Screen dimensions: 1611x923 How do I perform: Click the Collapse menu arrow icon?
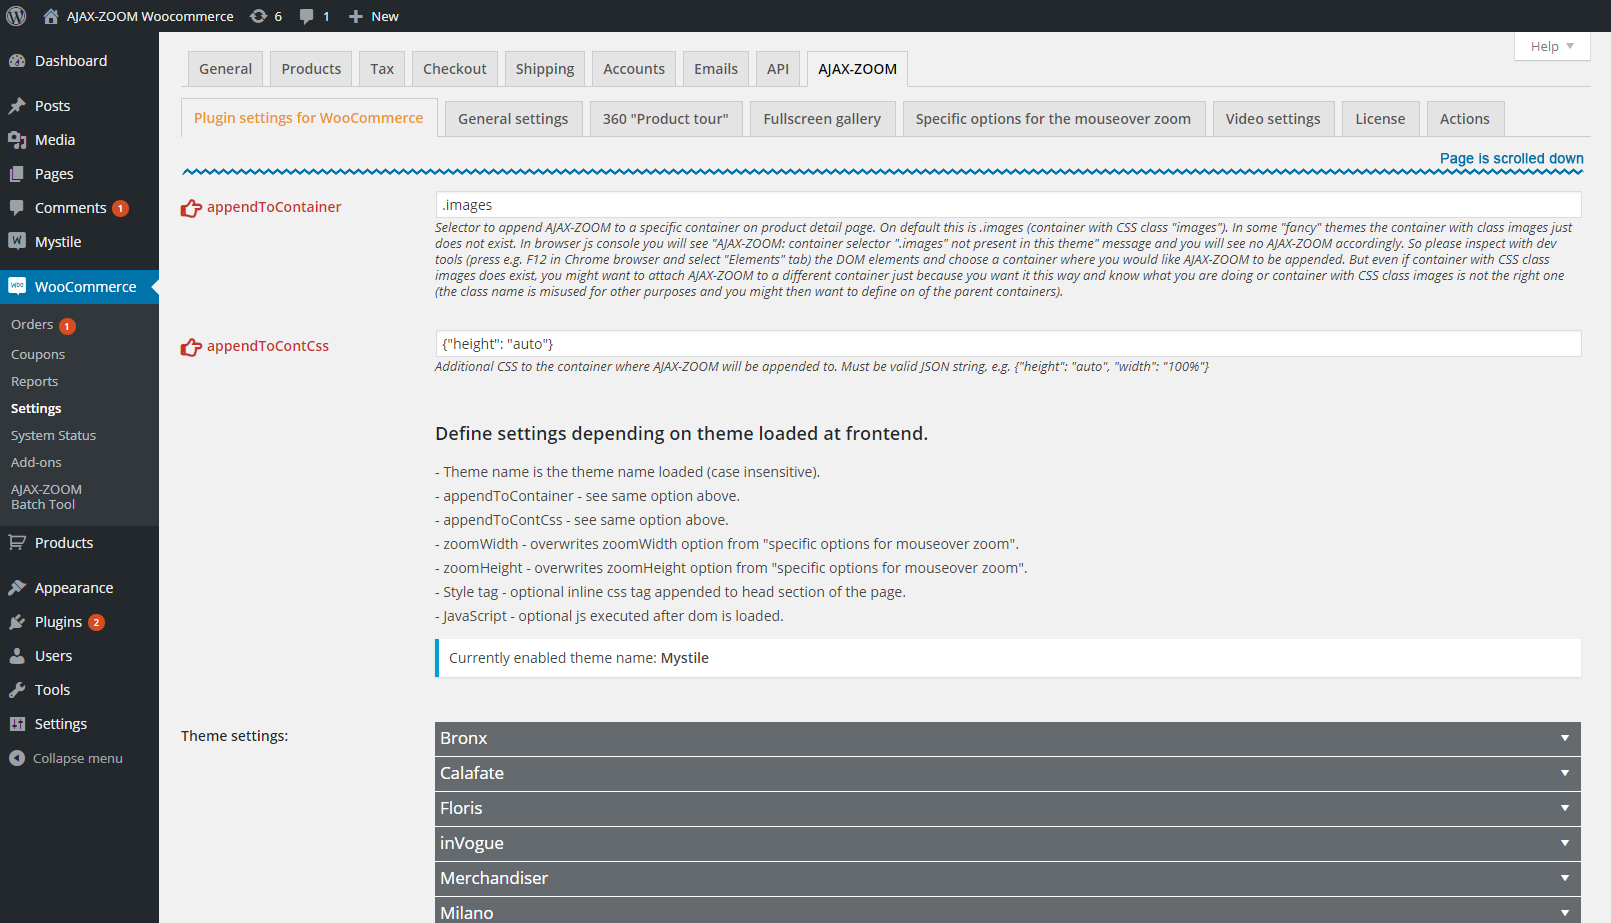(x=17, y=758)
